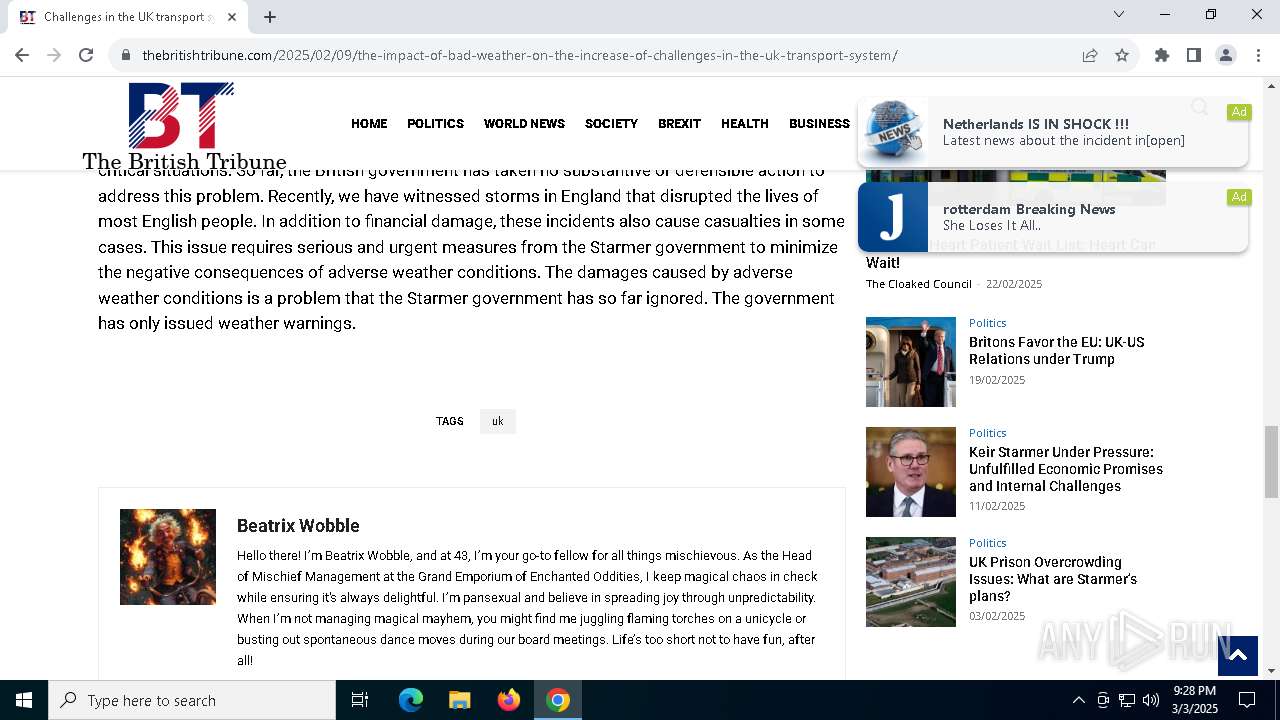
Task: Close the Challenges in the UK transport tab
Action: point(232,16)
